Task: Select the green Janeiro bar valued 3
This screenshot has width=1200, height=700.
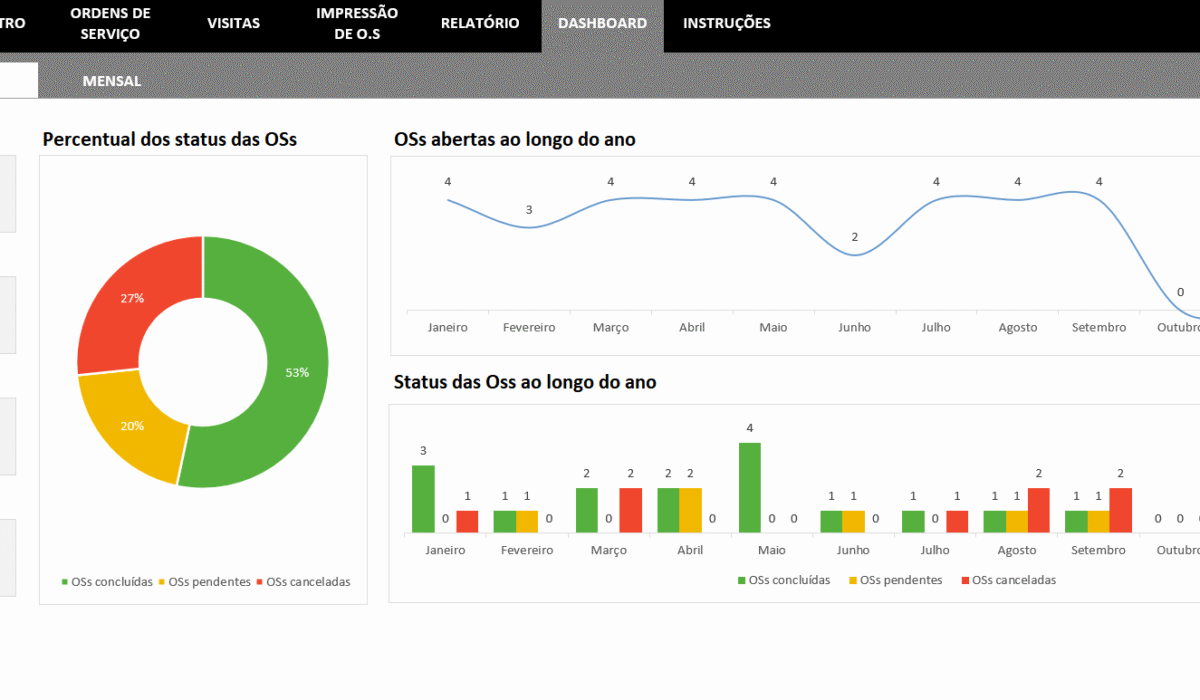Action: click(x=423, y=499)
